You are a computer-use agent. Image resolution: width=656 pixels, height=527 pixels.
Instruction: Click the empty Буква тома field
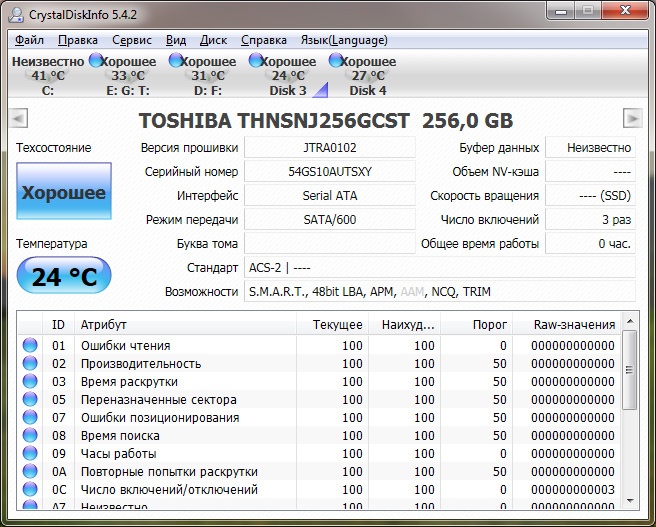click(330, 243)
